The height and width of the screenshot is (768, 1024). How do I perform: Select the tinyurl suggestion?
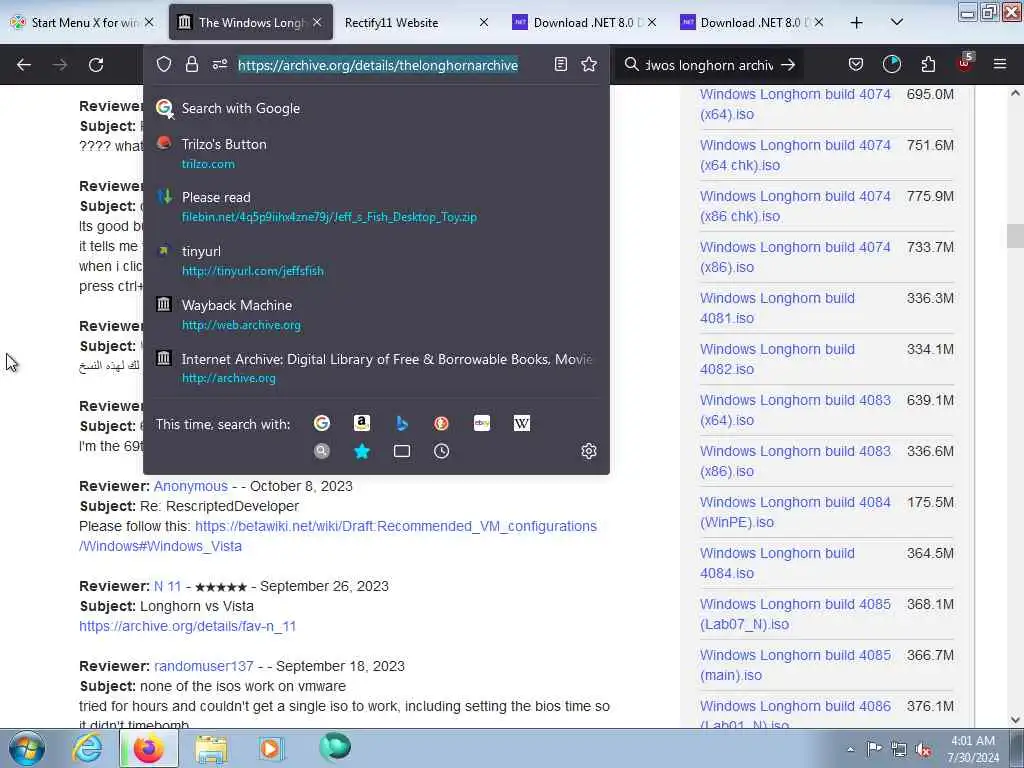coord(376,261)
